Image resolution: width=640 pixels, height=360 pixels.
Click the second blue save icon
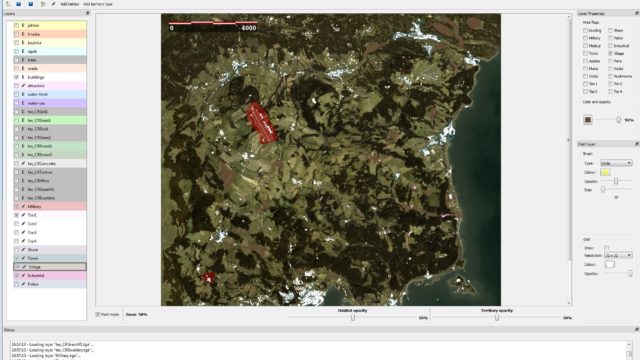[31, 4]
